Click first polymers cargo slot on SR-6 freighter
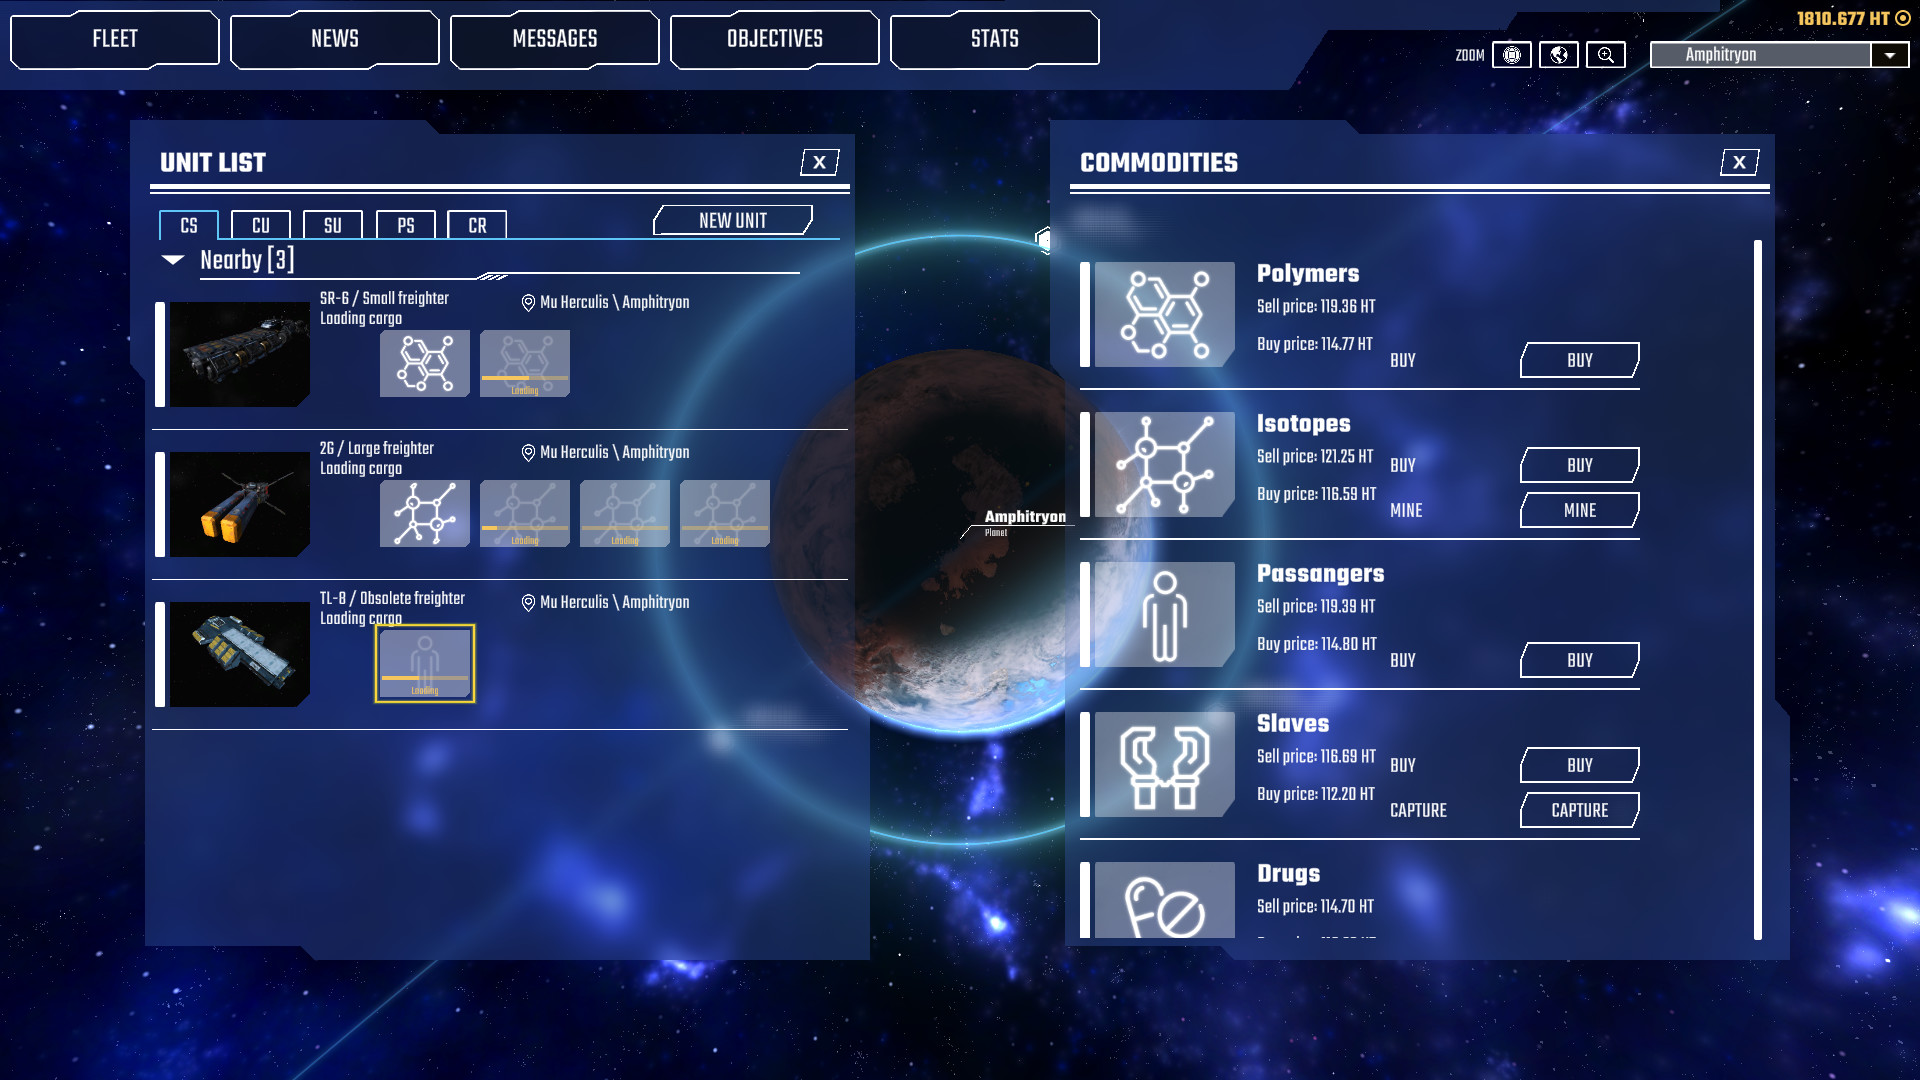This screenshot has height=1080, width=1920. point(425,363)
